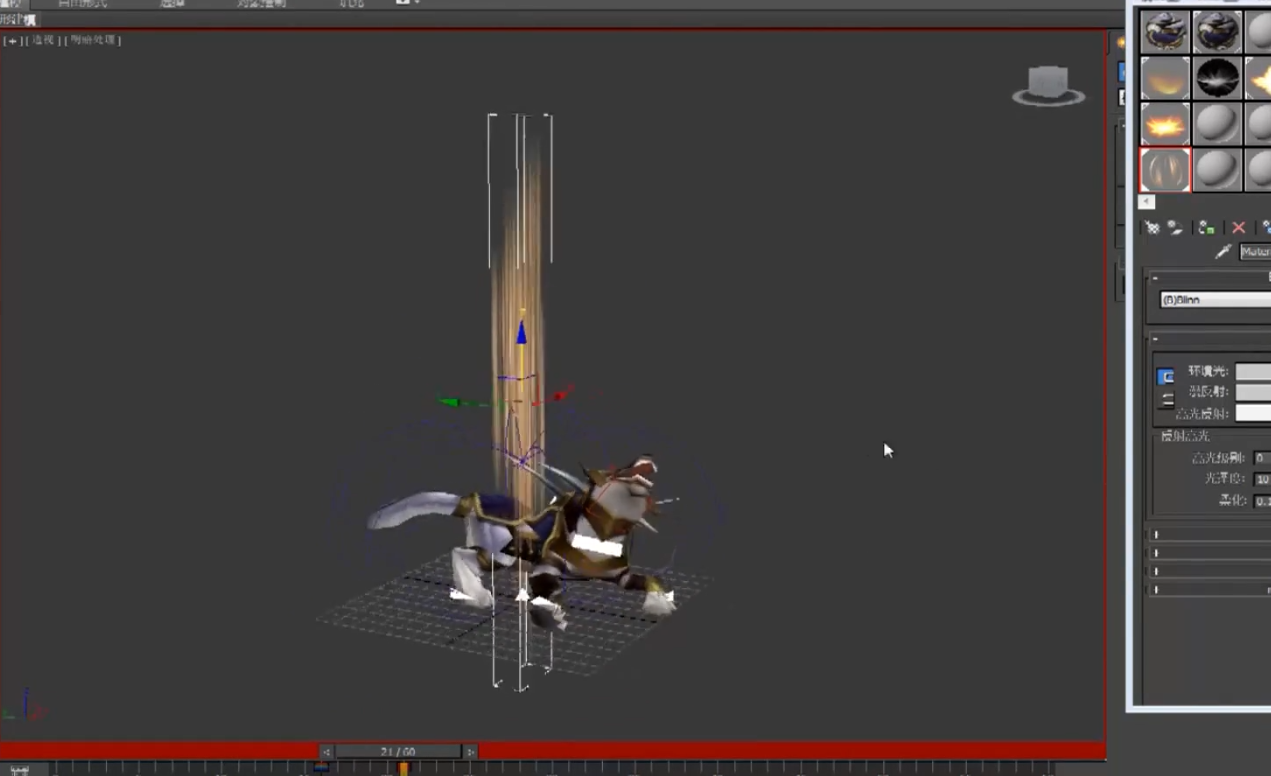Screen dimensions: 1271x776
Task: Select the soft orange glow material slot
Action: [x=1165, y=78]
